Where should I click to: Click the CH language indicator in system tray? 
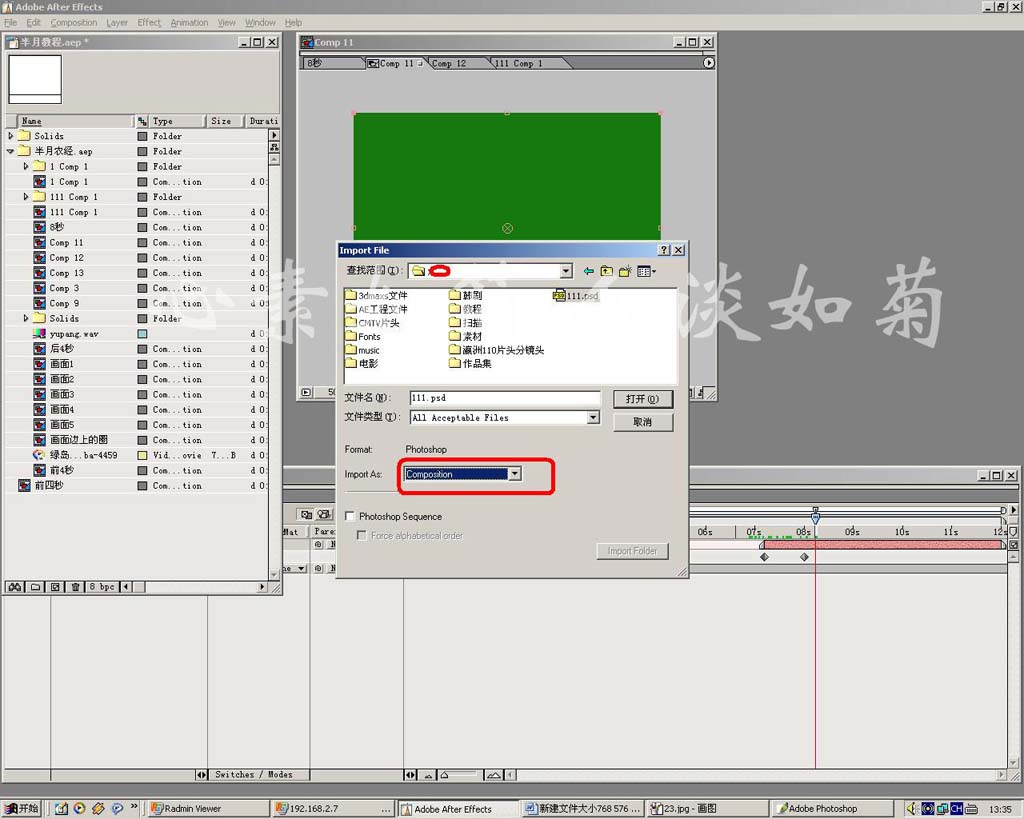click(957, 809)
